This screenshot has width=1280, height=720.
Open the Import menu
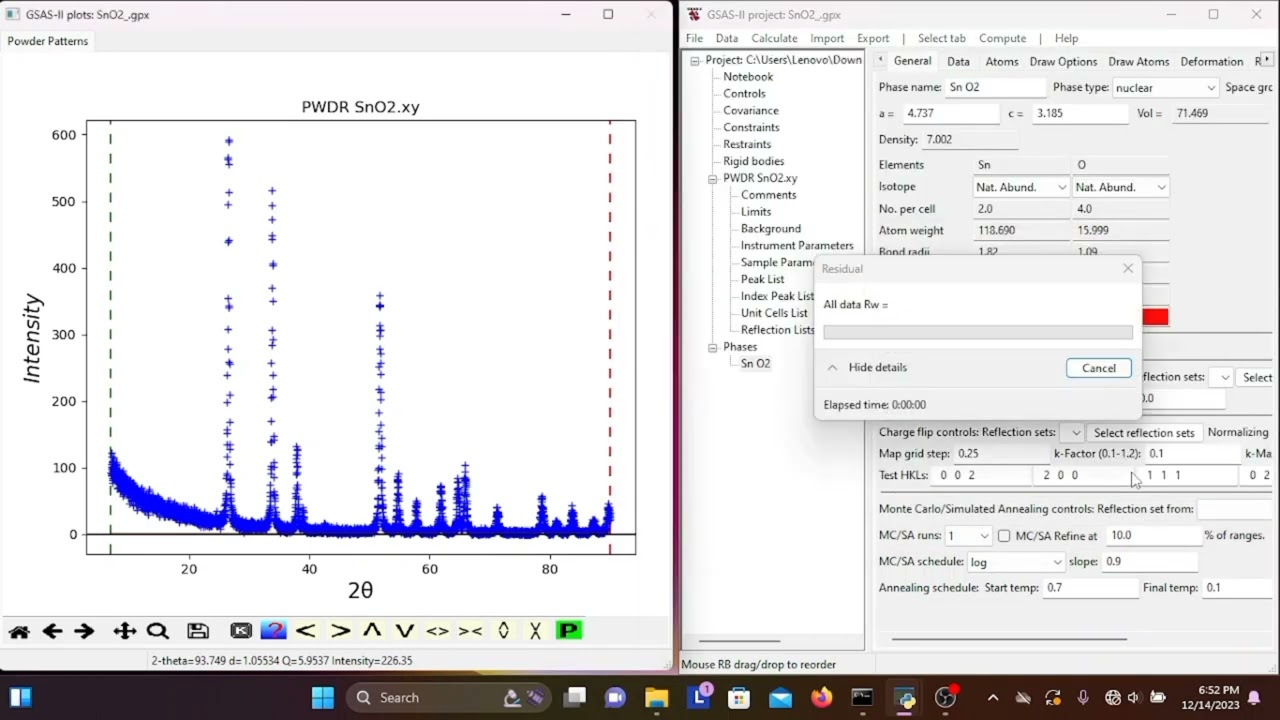[x=827, y=38]
